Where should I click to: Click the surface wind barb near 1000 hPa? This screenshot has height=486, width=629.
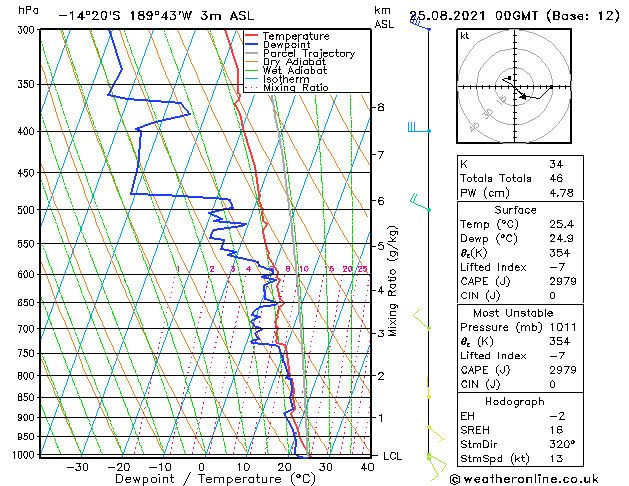point(436,467)
